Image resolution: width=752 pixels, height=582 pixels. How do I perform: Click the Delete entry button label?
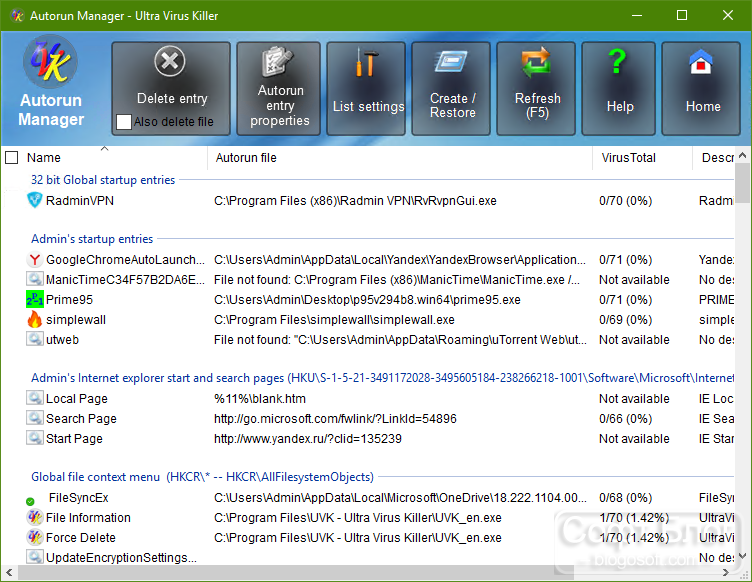[172, 98]
